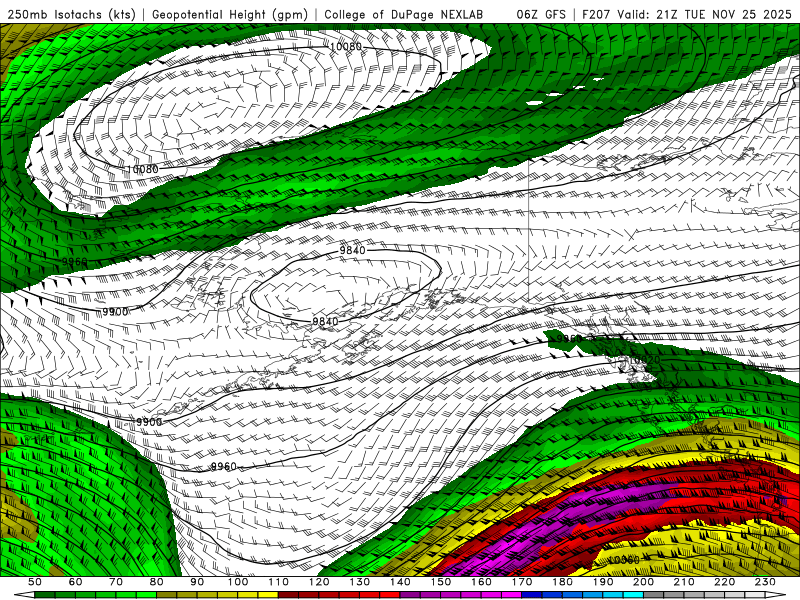The image size is (800, 600).
Task: Click the 230 value on the color scale
Action: click(765, 582)
